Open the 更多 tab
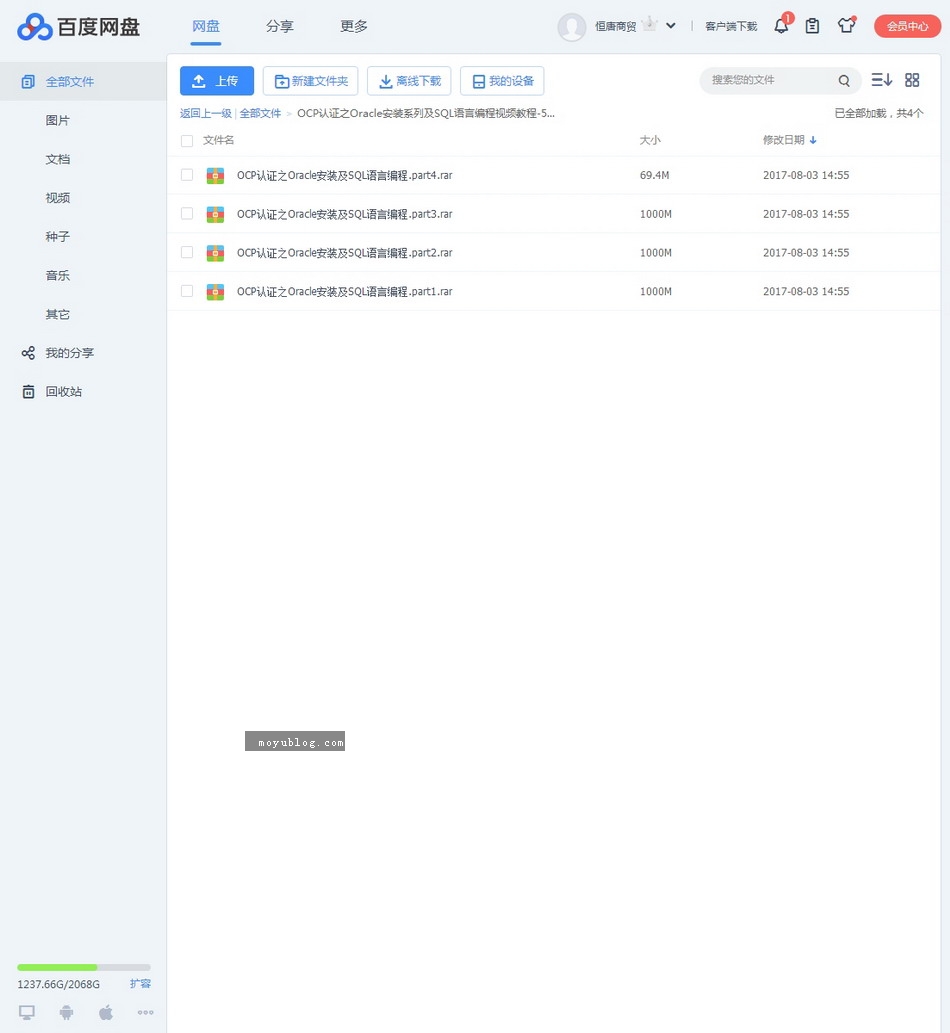The height and width of the screenshot is (1033, 950). 354,26
